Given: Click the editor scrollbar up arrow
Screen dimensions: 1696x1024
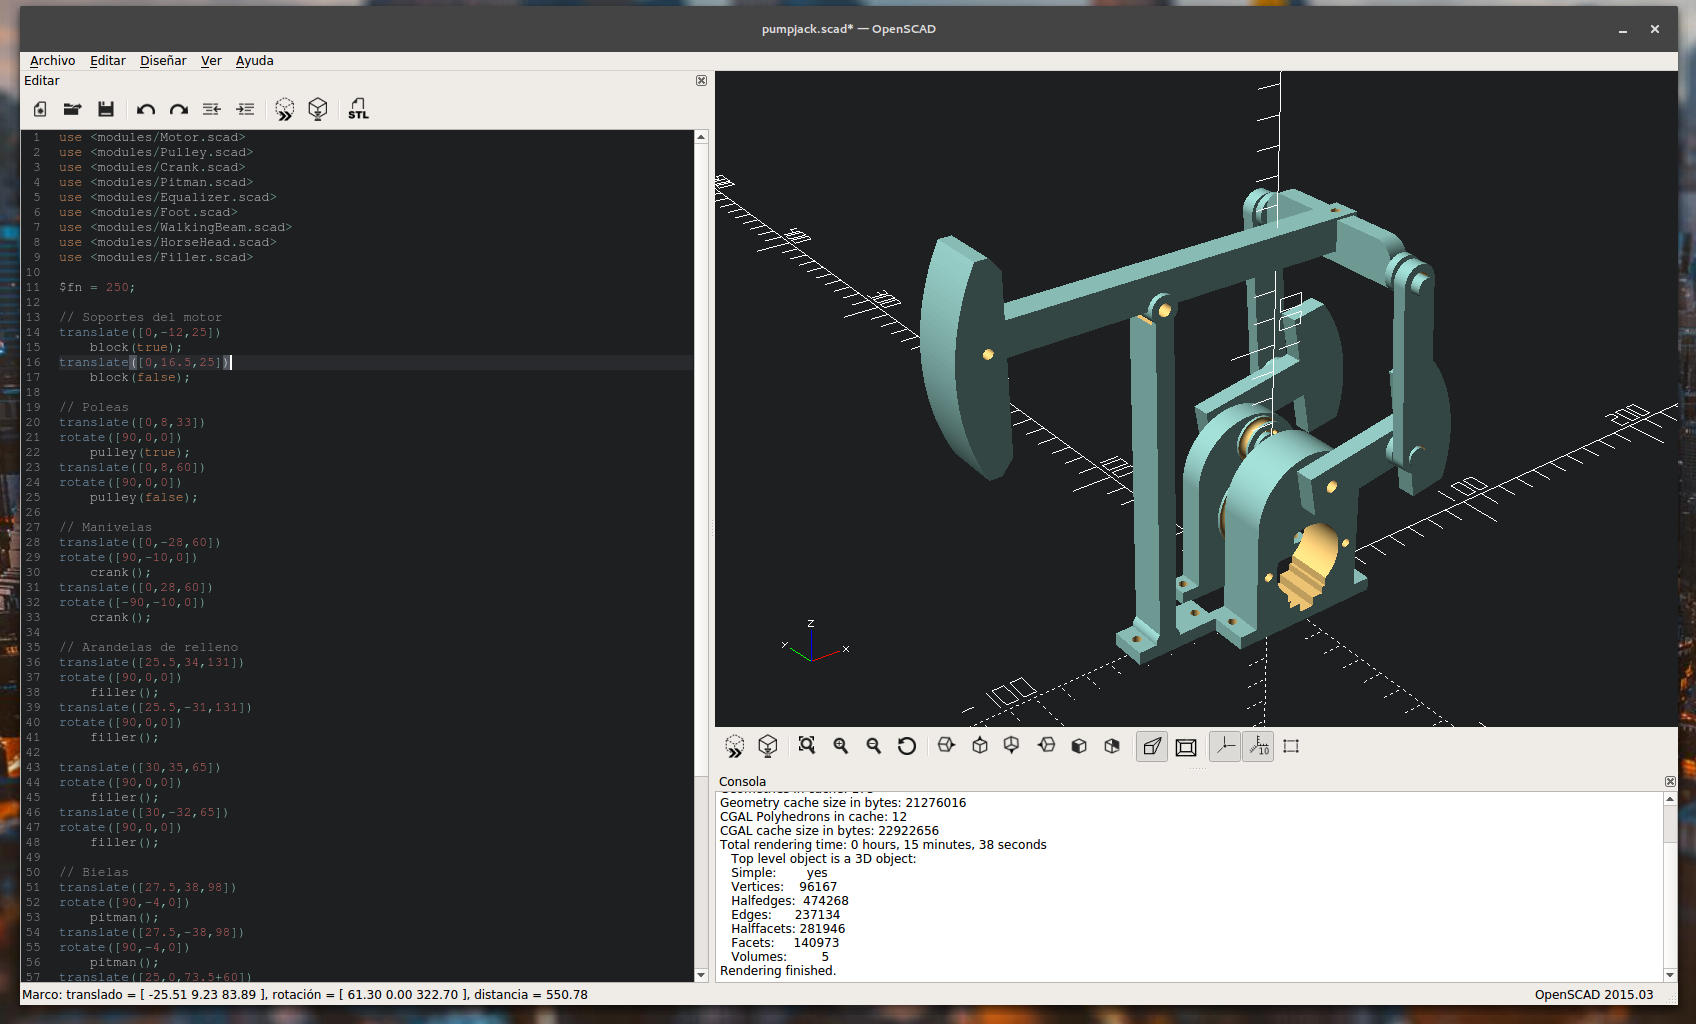Looking at the screenshot, I should point(701,137).
